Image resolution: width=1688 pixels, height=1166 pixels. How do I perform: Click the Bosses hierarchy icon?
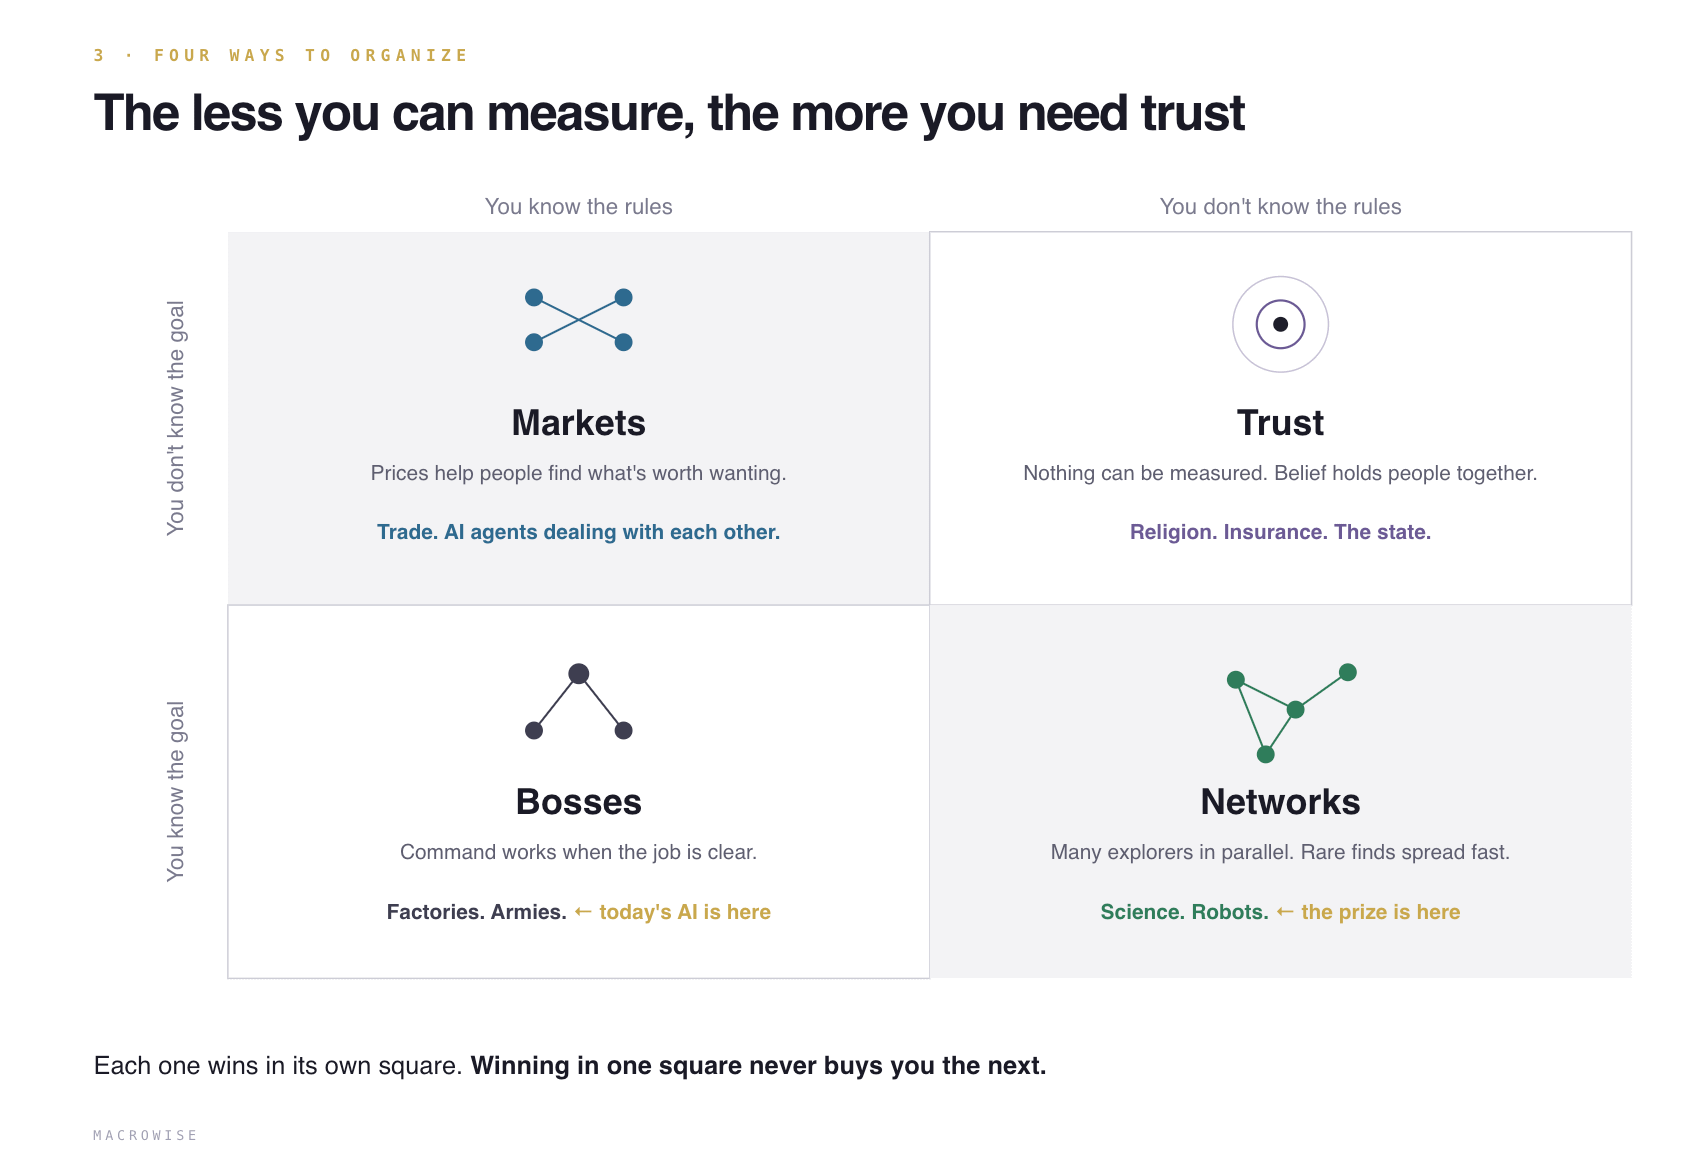[579, 702]
